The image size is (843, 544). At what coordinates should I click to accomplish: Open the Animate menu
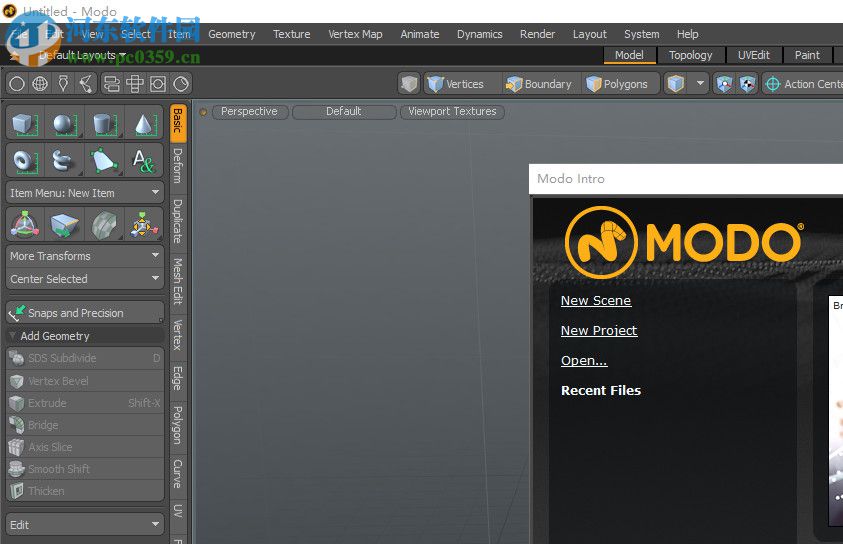[x=420, y=34]
